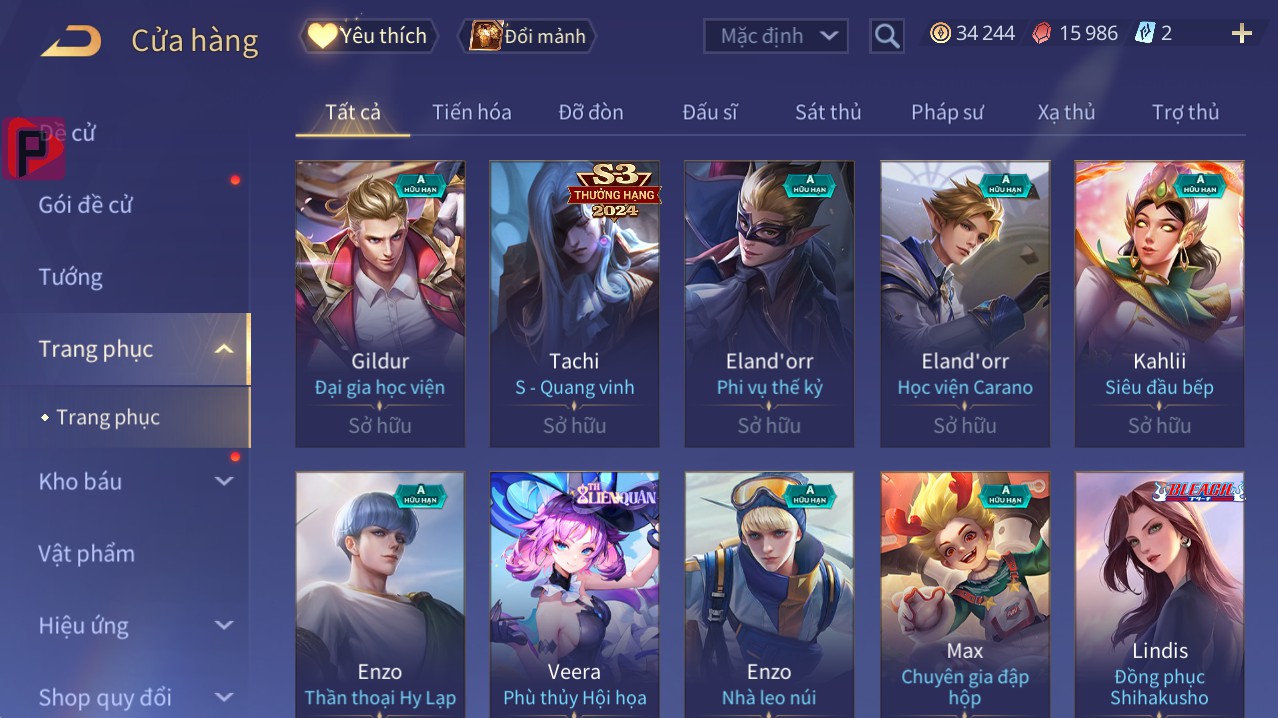Viewport: 1278px width, 718px height.
Task: Open Đổi mảnh fragment exchange button
Action: 527,36
